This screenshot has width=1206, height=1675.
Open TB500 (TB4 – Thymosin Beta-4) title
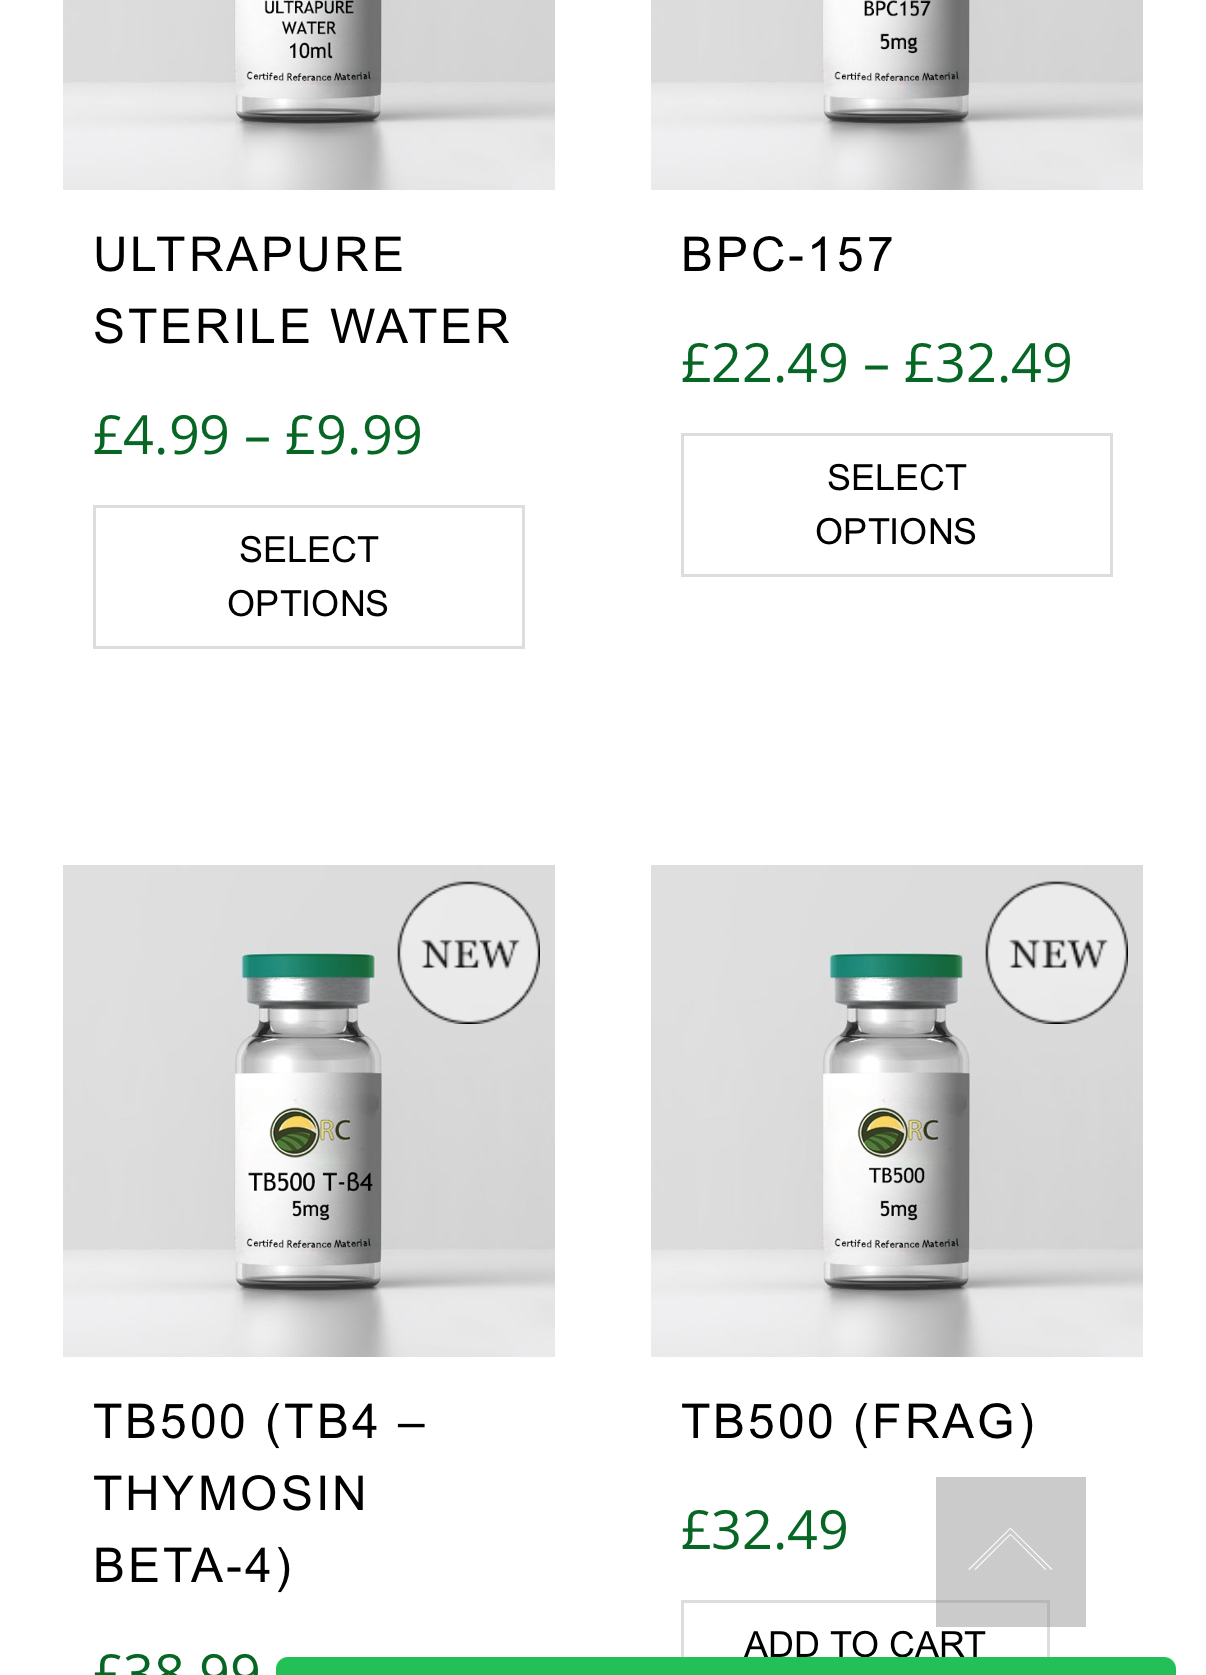260,1493
